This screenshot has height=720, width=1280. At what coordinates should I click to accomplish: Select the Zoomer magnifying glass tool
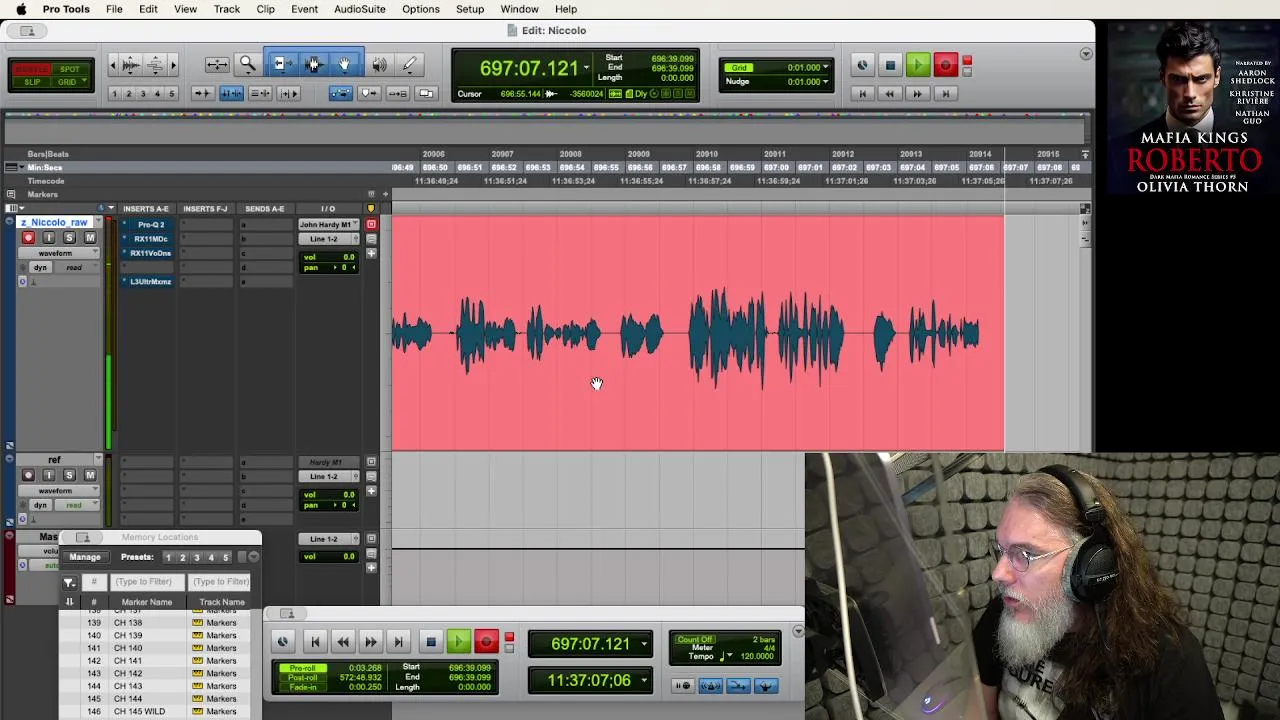click(247, 65)
